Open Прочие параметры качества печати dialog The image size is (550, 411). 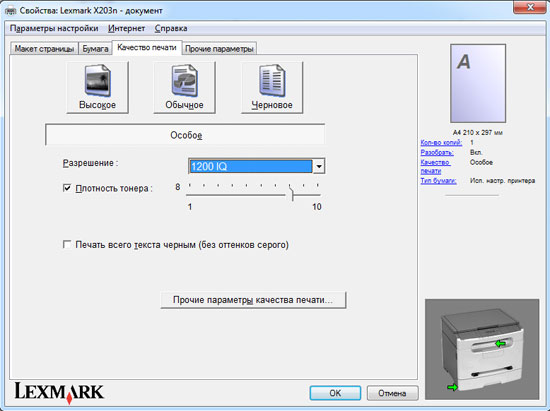point(253,300)
